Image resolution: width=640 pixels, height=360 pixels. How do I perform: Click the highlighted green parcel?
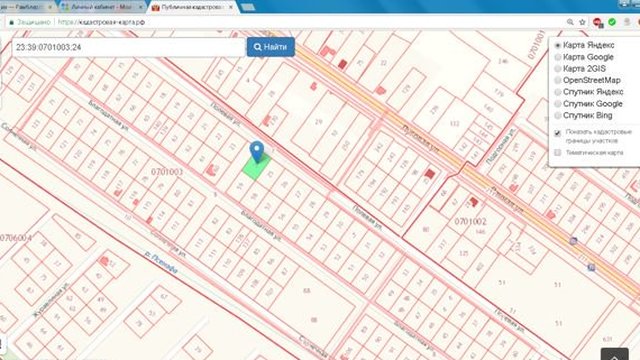pos(256,167)
